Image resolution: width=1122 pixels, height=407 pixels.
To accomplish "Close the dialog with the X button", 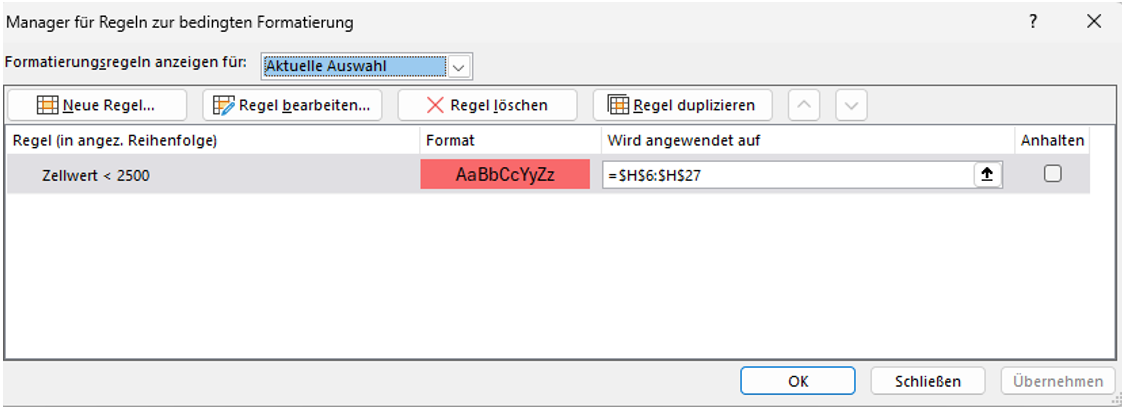I will (x=1093, y=22).
